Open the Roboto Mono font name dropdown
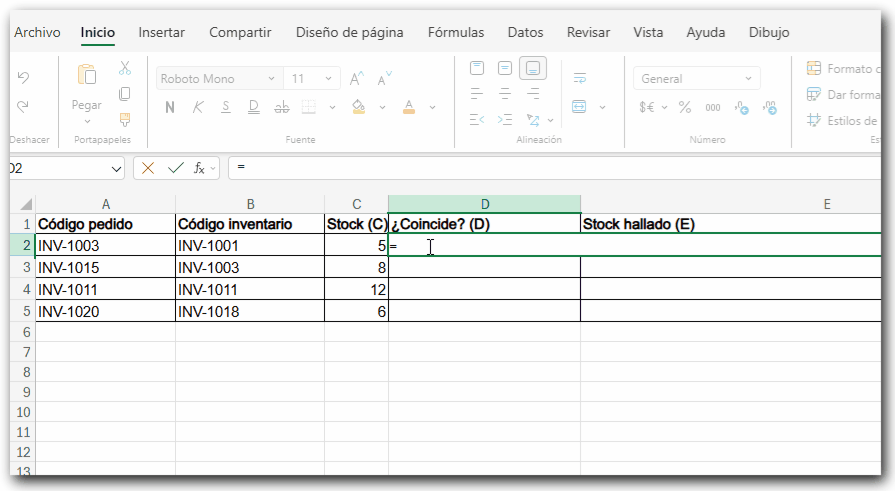Image resolution: width=895 pixels, height=491 pixels. pos(272,79)
